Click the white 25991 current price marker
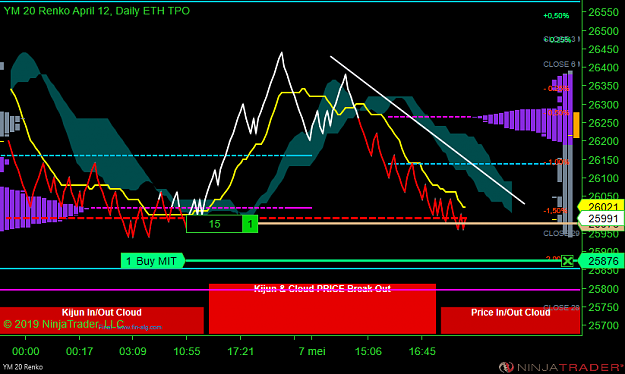 [601, 218]
